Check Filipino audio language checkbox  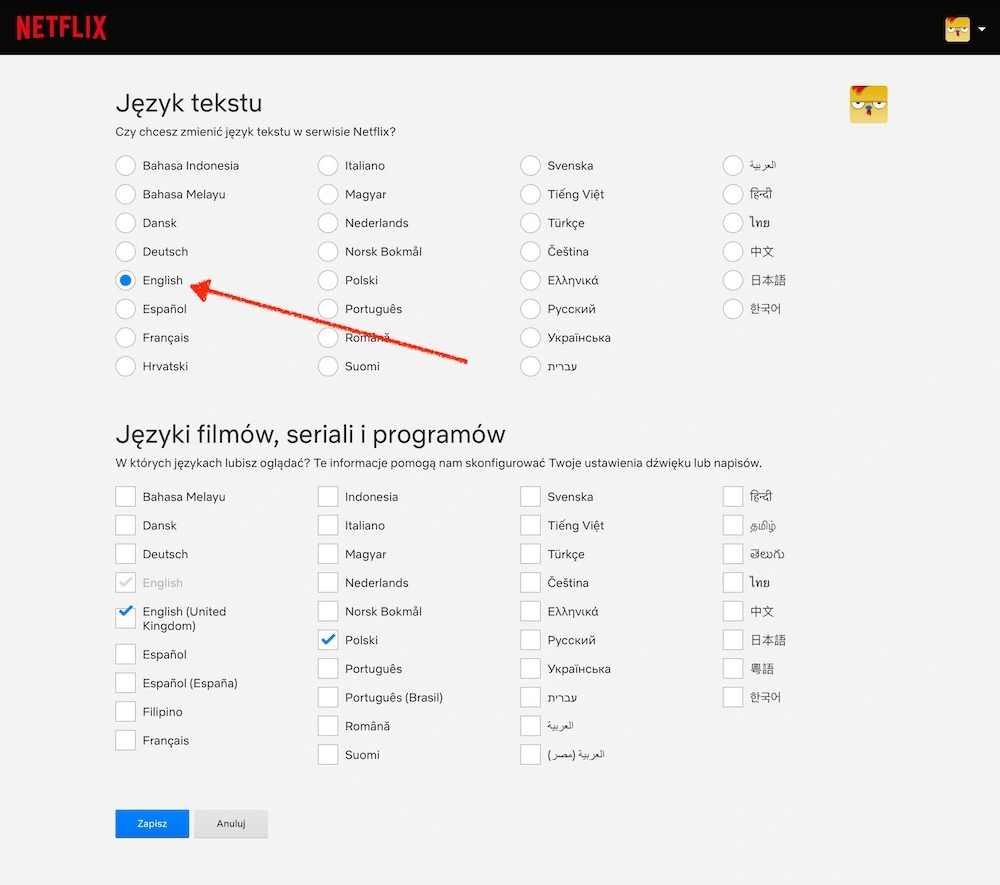(x=126, y=712)
